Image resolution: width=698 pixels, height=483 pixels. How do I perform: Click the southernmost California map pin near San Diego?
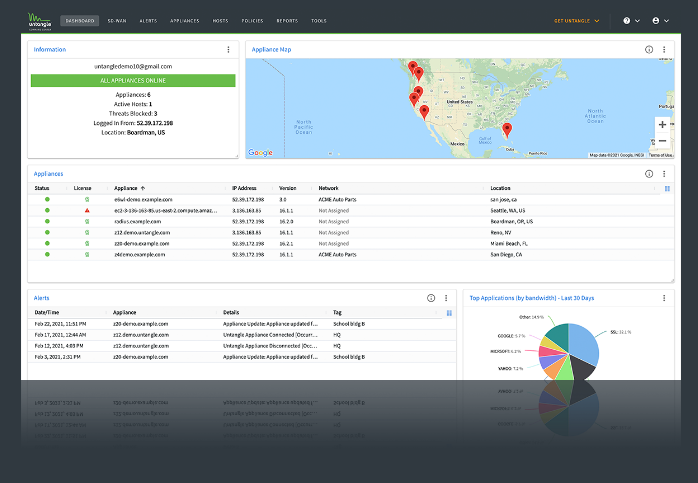(424, 112)
